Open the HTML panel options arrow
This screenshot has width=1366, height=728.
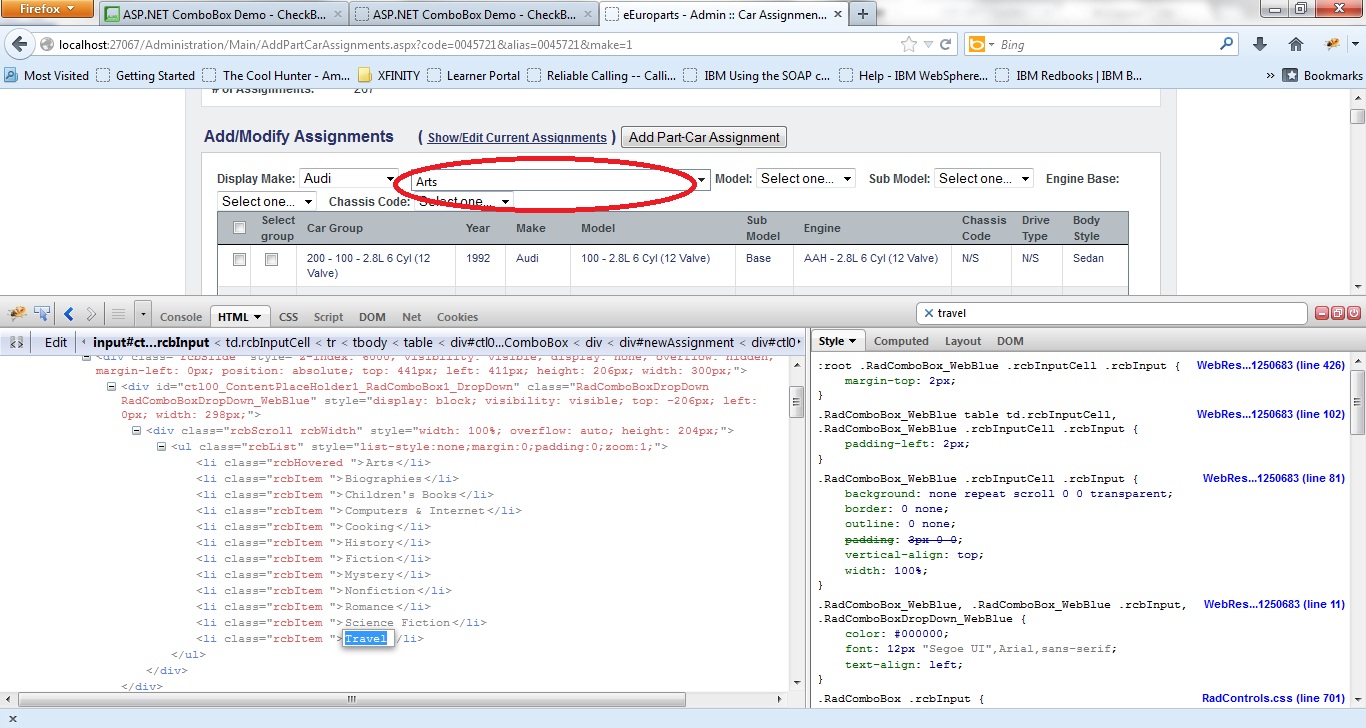pyautogui.click(x=258, y=317)
